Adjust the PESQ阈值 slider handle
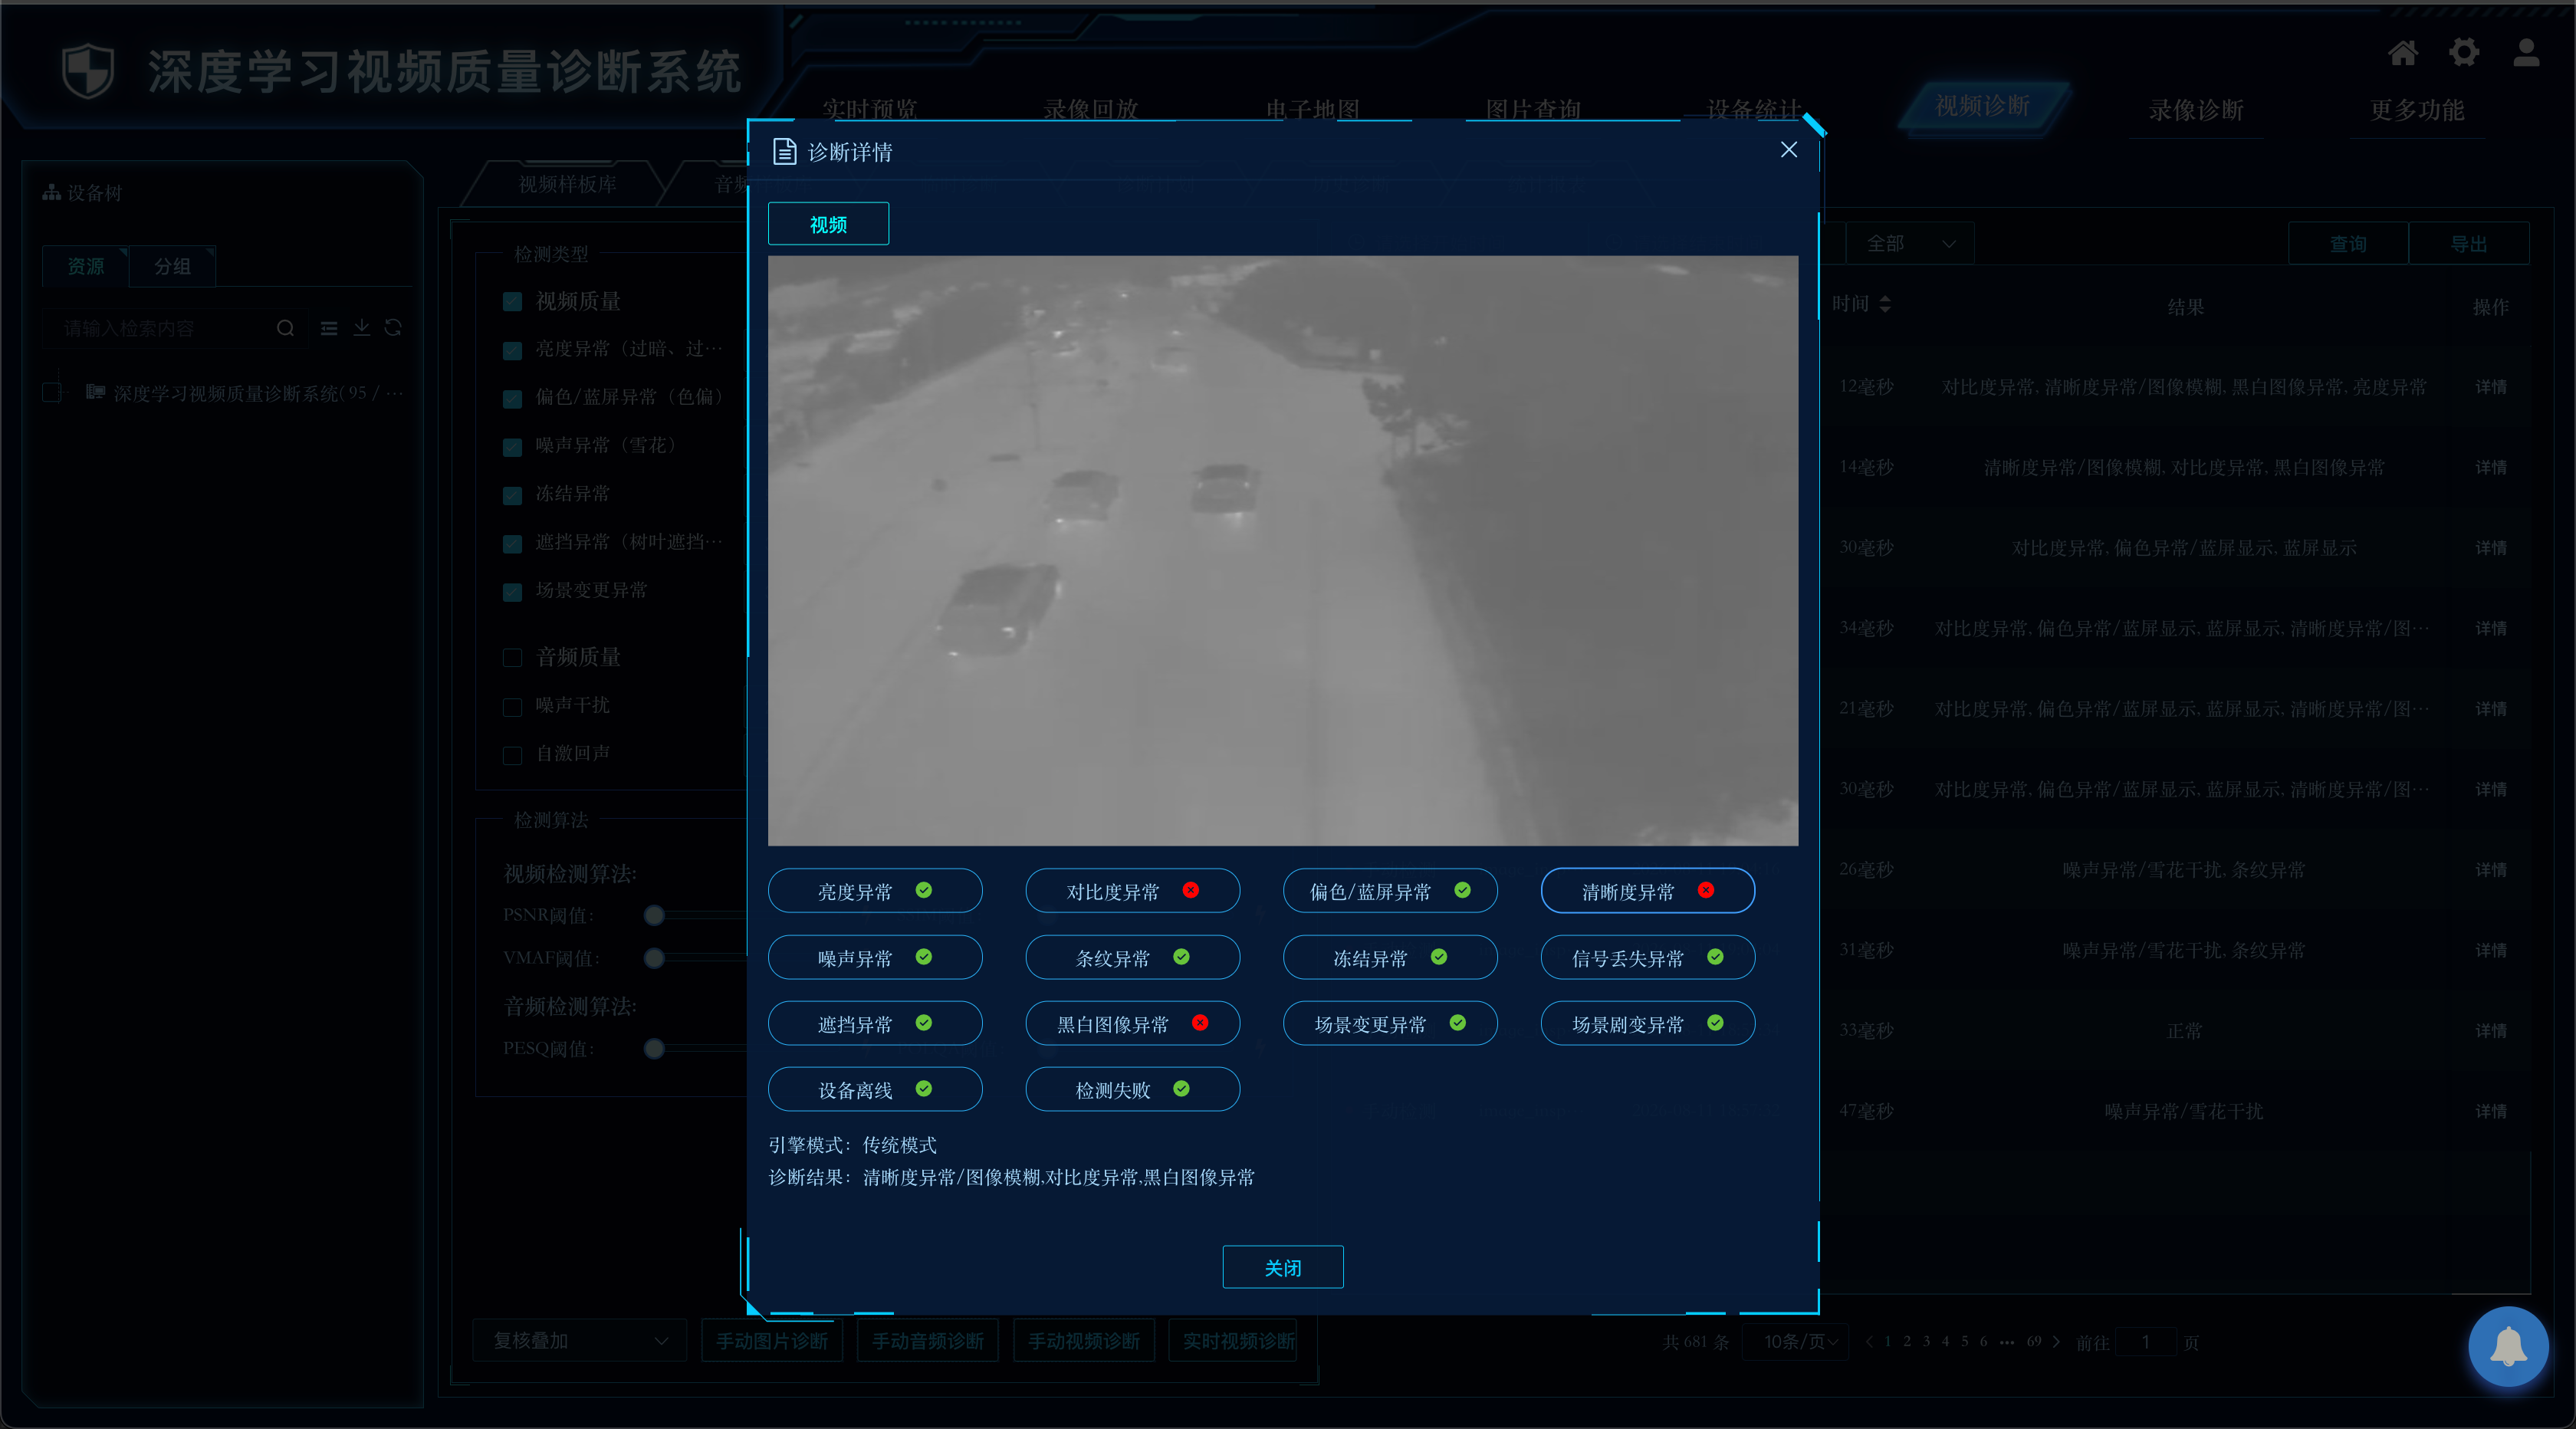 tap(654, 1049)
